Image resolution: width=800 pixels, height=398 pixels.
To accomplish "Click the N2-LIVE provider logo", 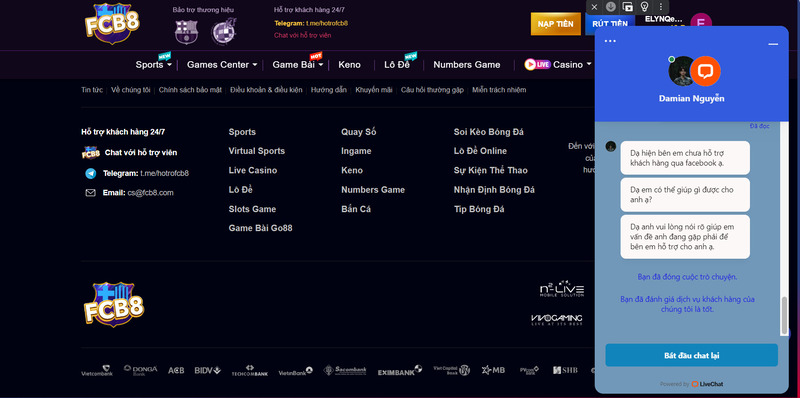I will click(x=562, y=289).
